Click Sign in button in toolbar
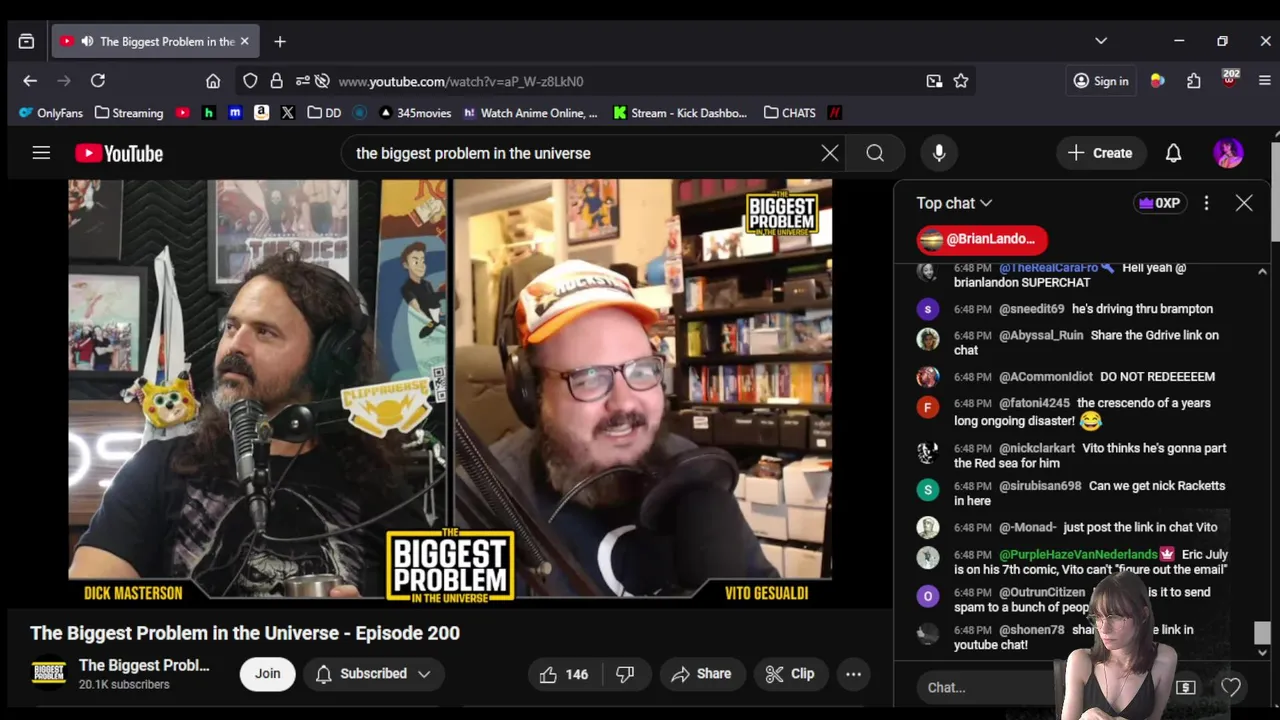The height and width of the screenshot is (720, 1280). pyautogui.click(x=1100, y=81)
